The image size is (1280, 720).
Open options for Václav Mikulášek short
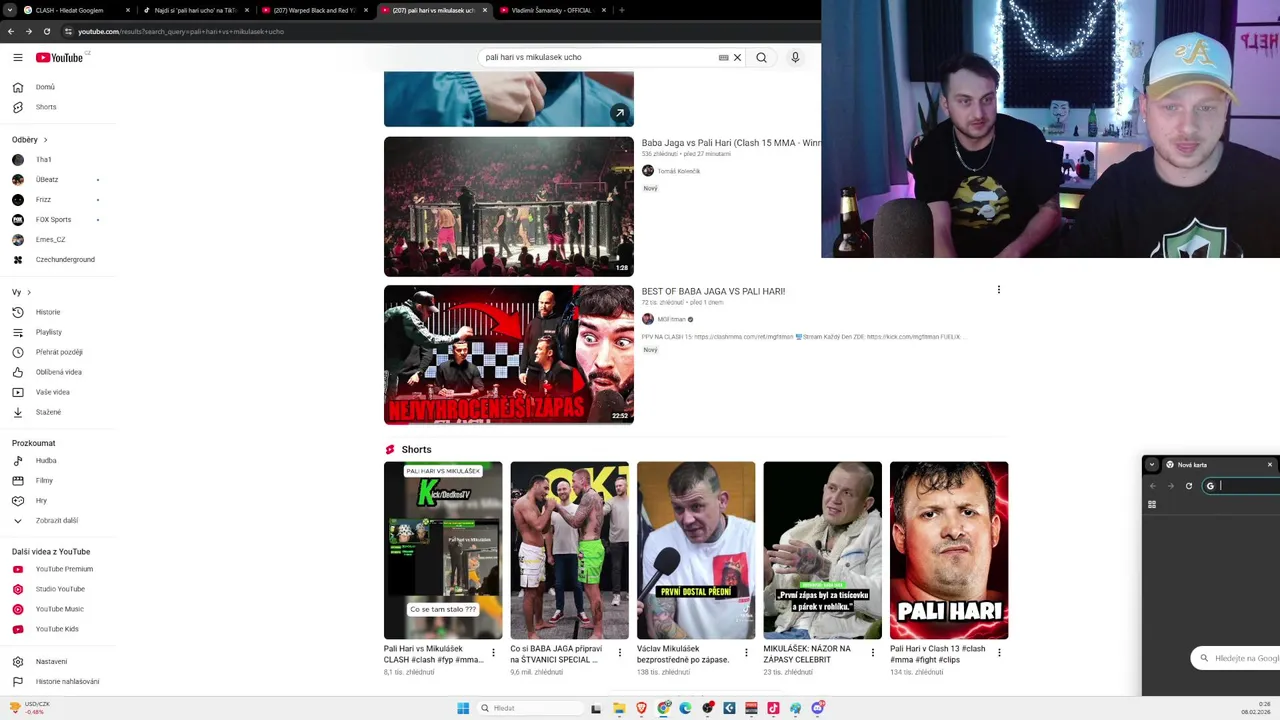point(746,653)
